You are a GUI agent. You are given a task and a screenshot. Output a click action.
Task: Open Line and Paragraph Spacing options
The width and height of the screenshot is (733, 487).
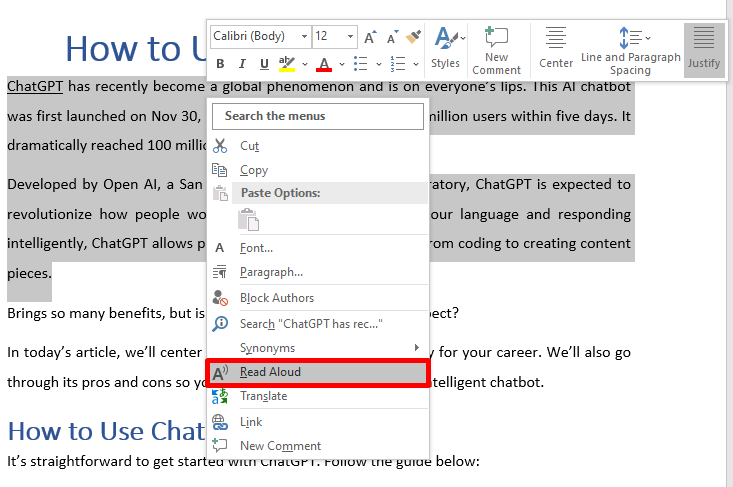pyautogui.click(x=631, y=50)
